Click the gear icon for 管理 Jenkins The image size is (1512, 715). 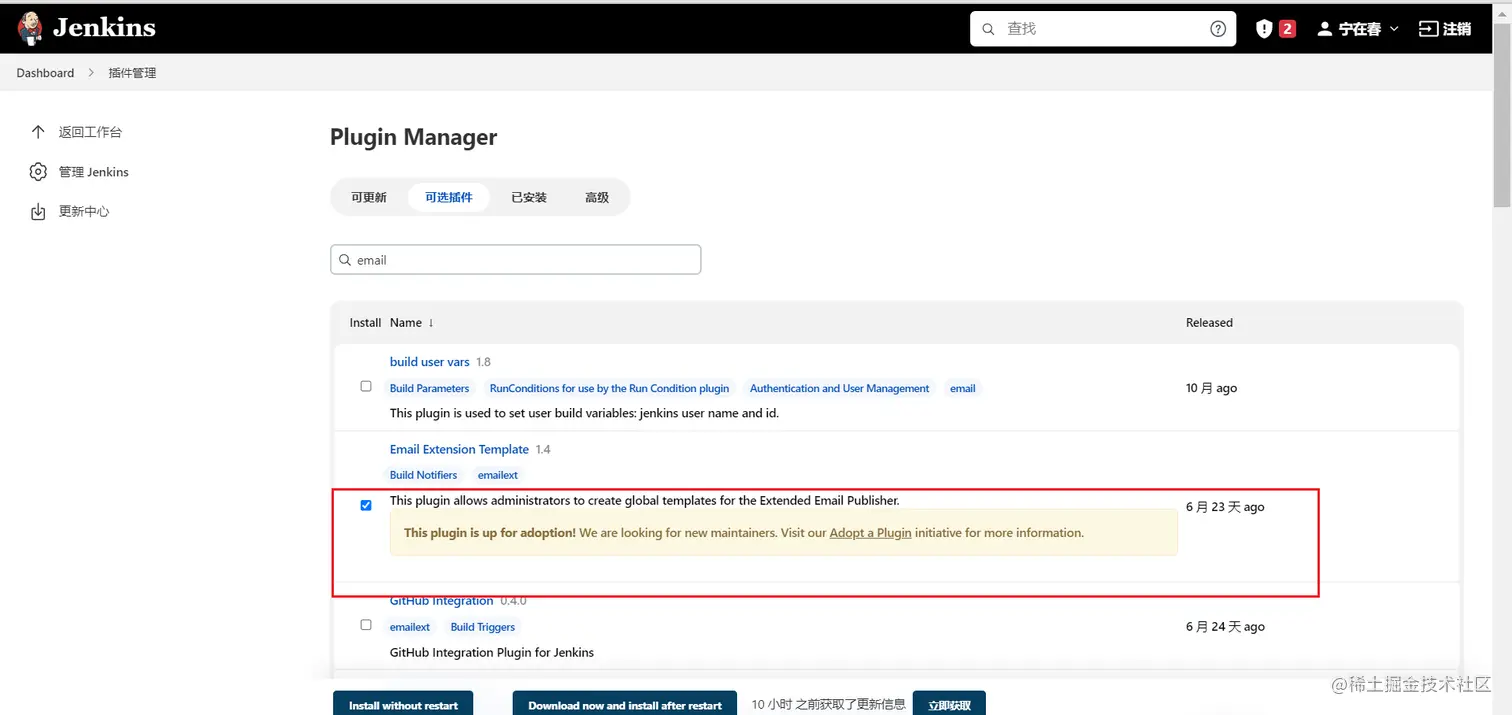pos(38,172)
